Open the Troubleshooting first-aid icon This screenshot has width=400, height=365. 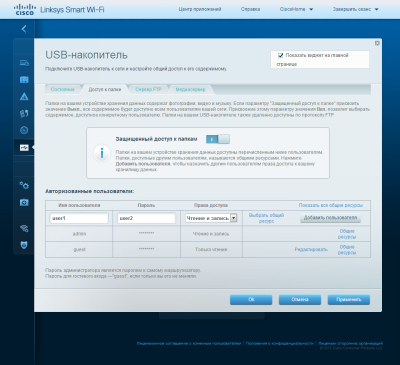point(24,202)
